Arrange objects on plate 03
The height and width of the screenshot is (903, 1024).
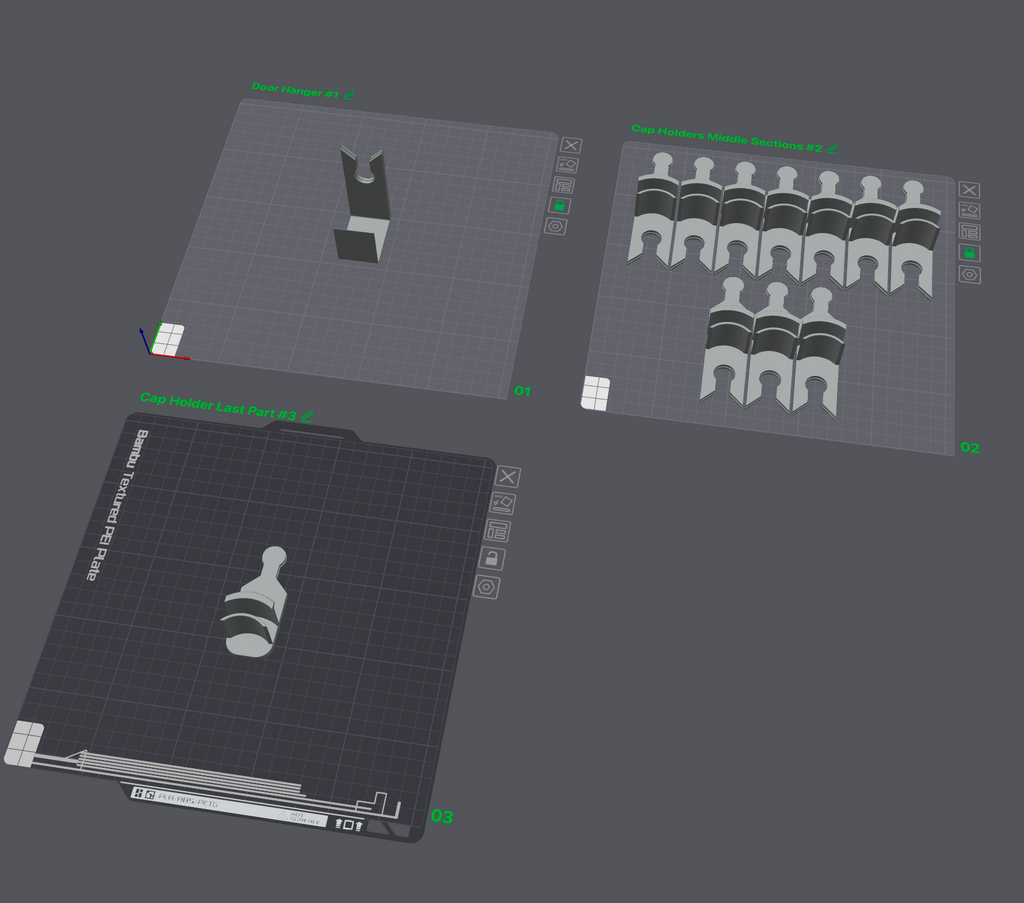point(497,531)
